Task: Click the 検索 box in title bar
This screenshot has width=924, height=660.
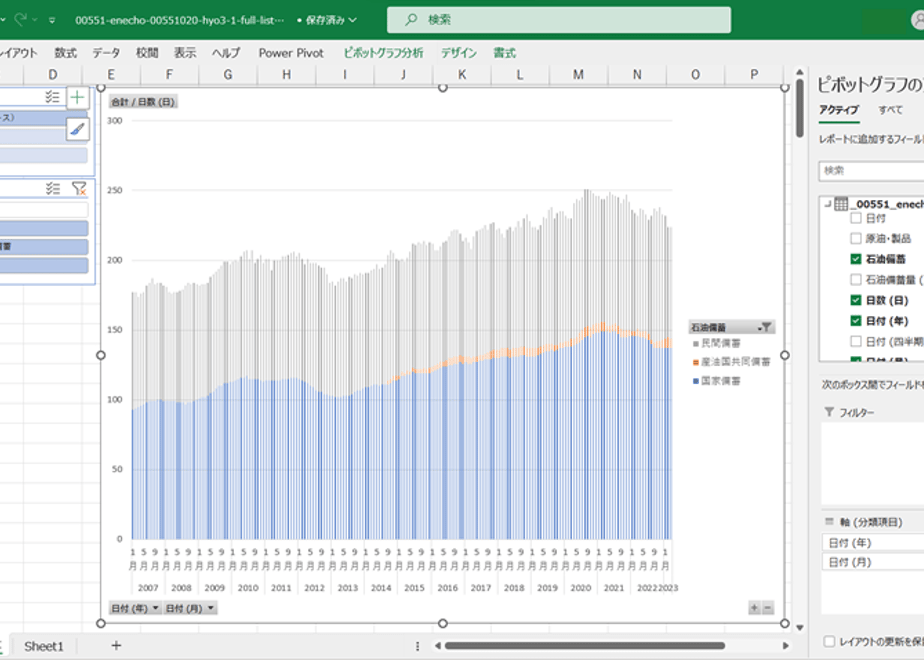Action: 559,19
